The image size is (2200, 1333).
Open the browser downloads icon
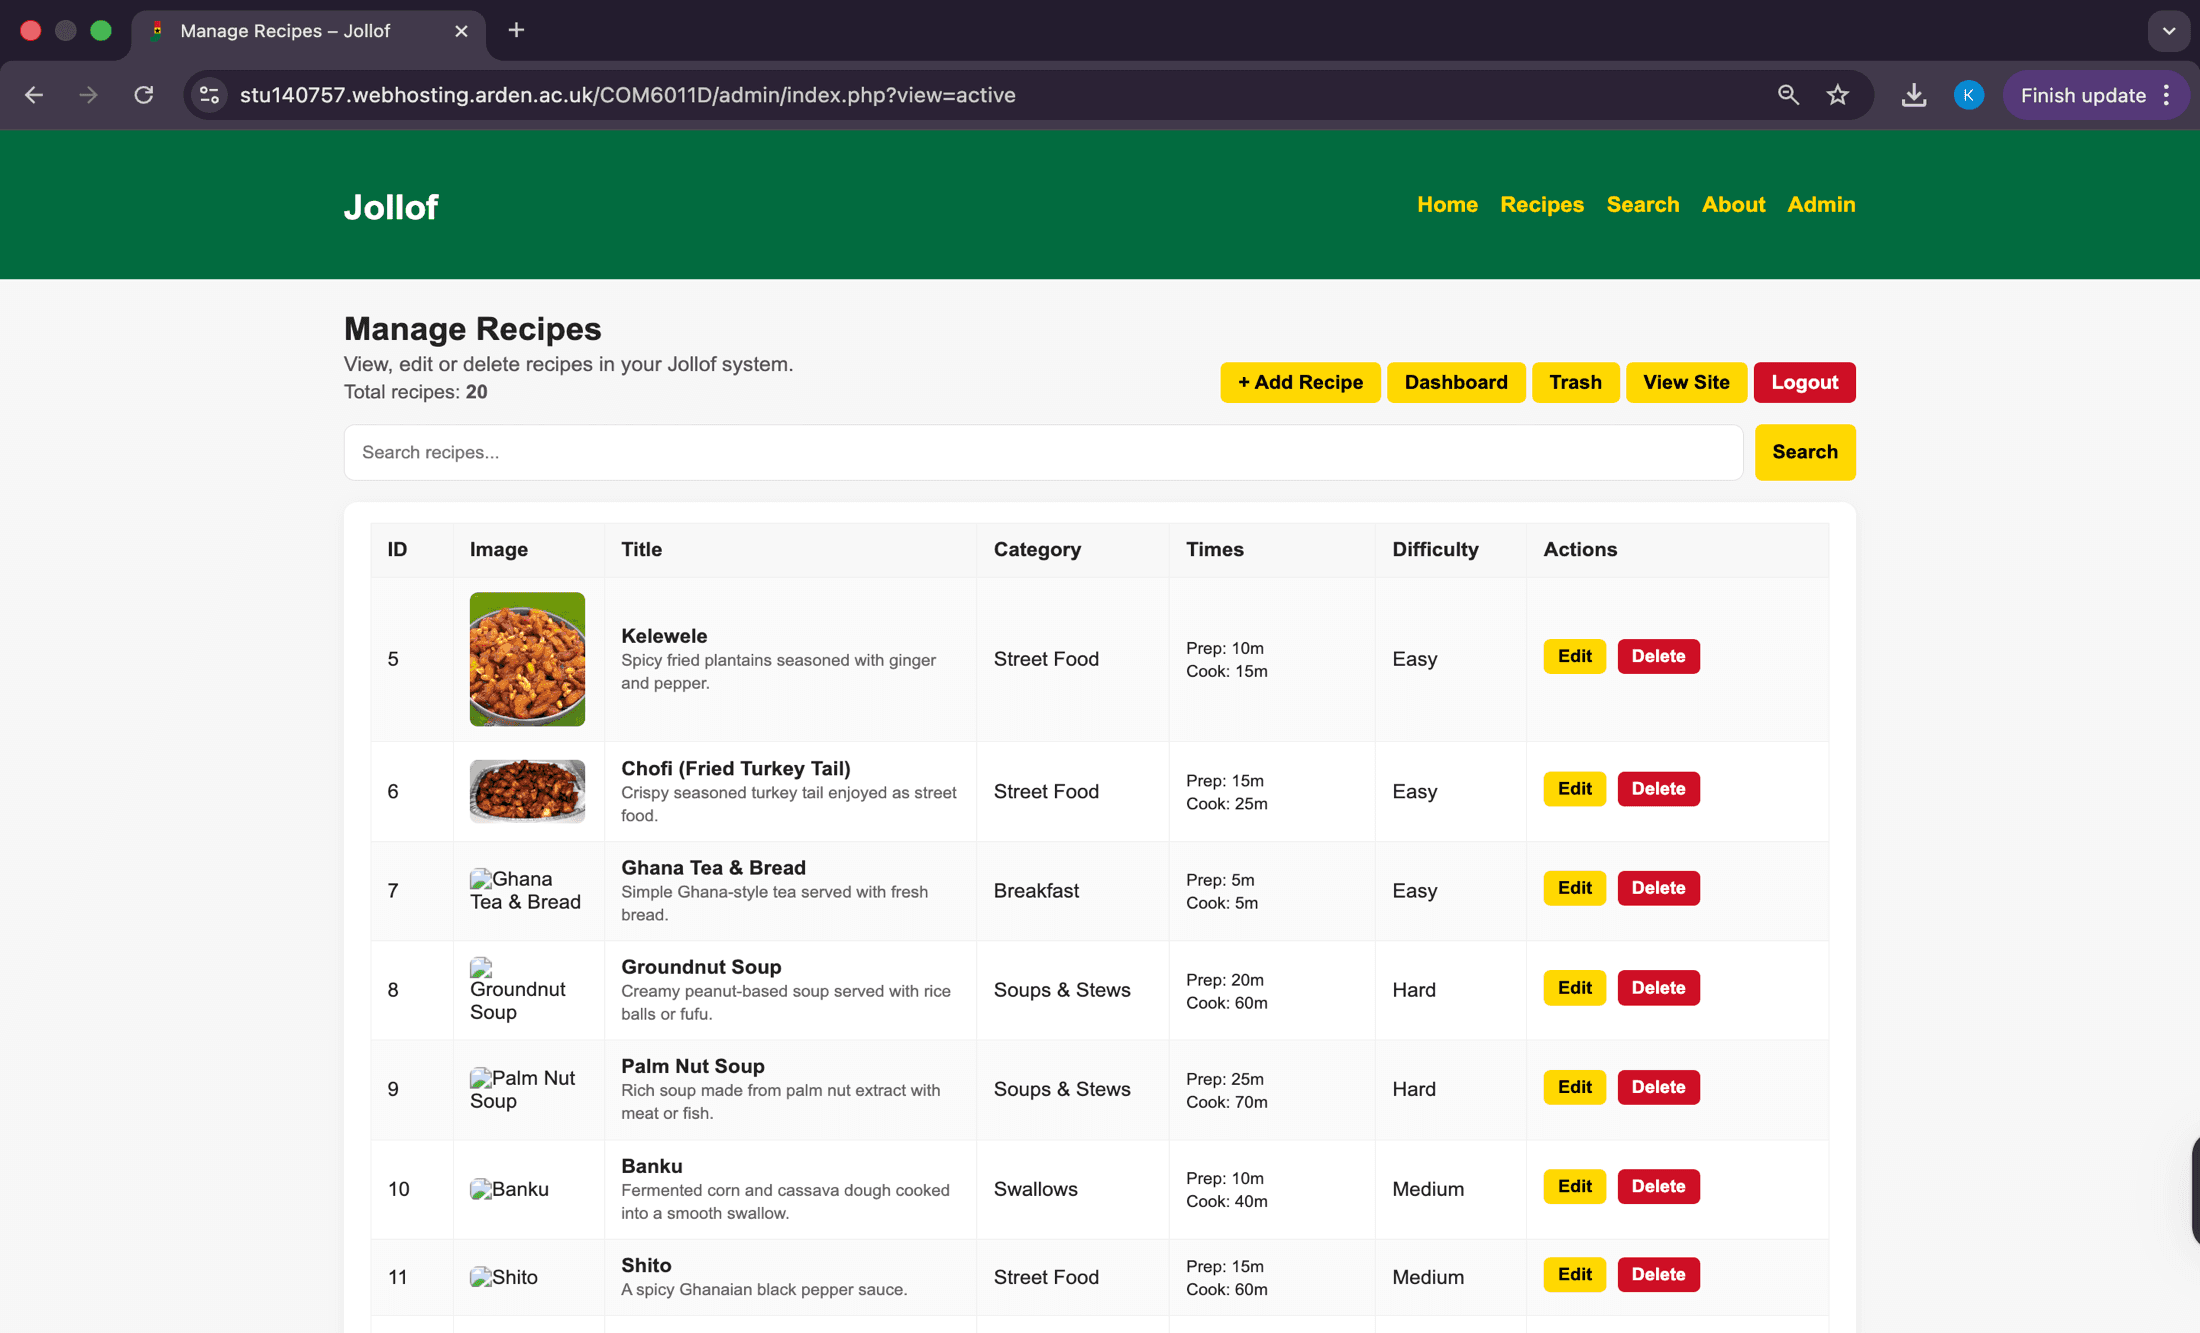1914,95
